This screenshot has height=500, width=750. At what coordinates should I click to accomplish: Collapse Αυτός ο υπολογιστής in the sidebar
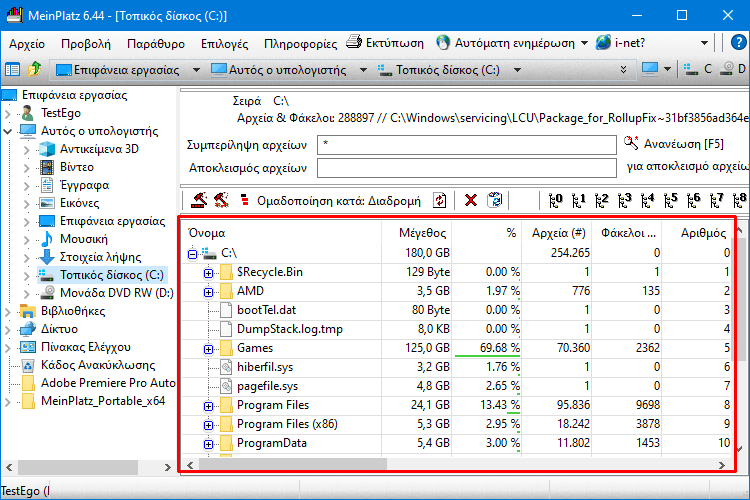click(x=8, y=131)
